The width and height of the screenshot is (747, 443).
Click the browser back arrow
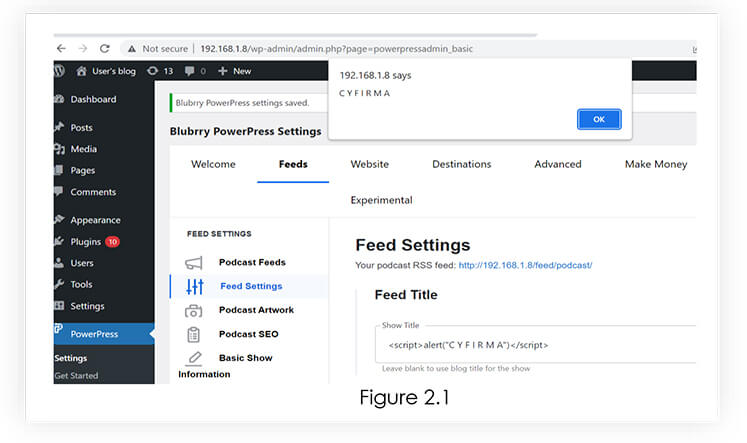click(61, 49)
